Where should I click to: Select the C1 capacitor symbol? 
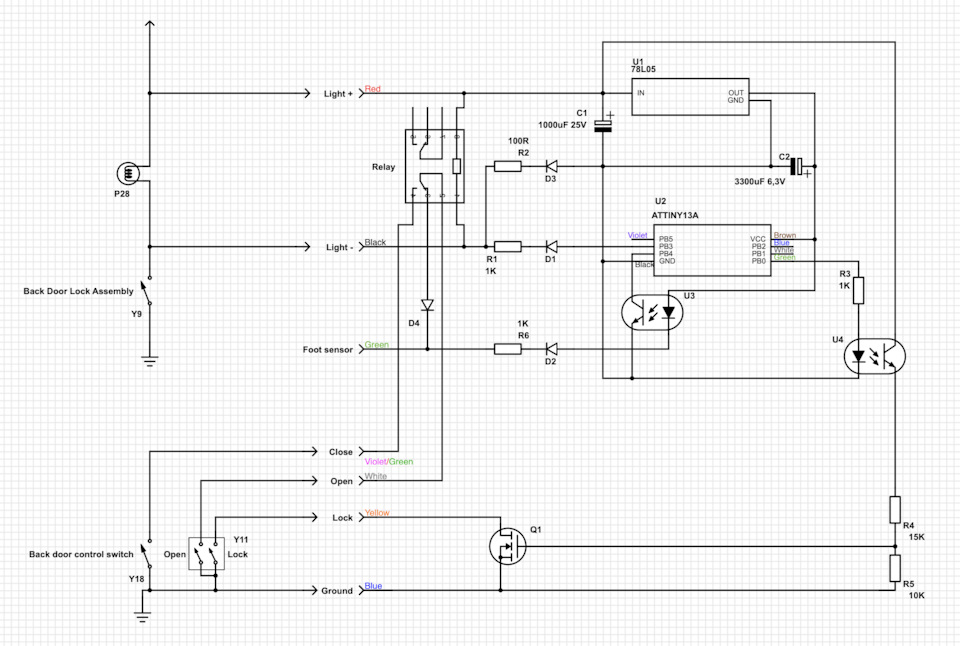604,124
